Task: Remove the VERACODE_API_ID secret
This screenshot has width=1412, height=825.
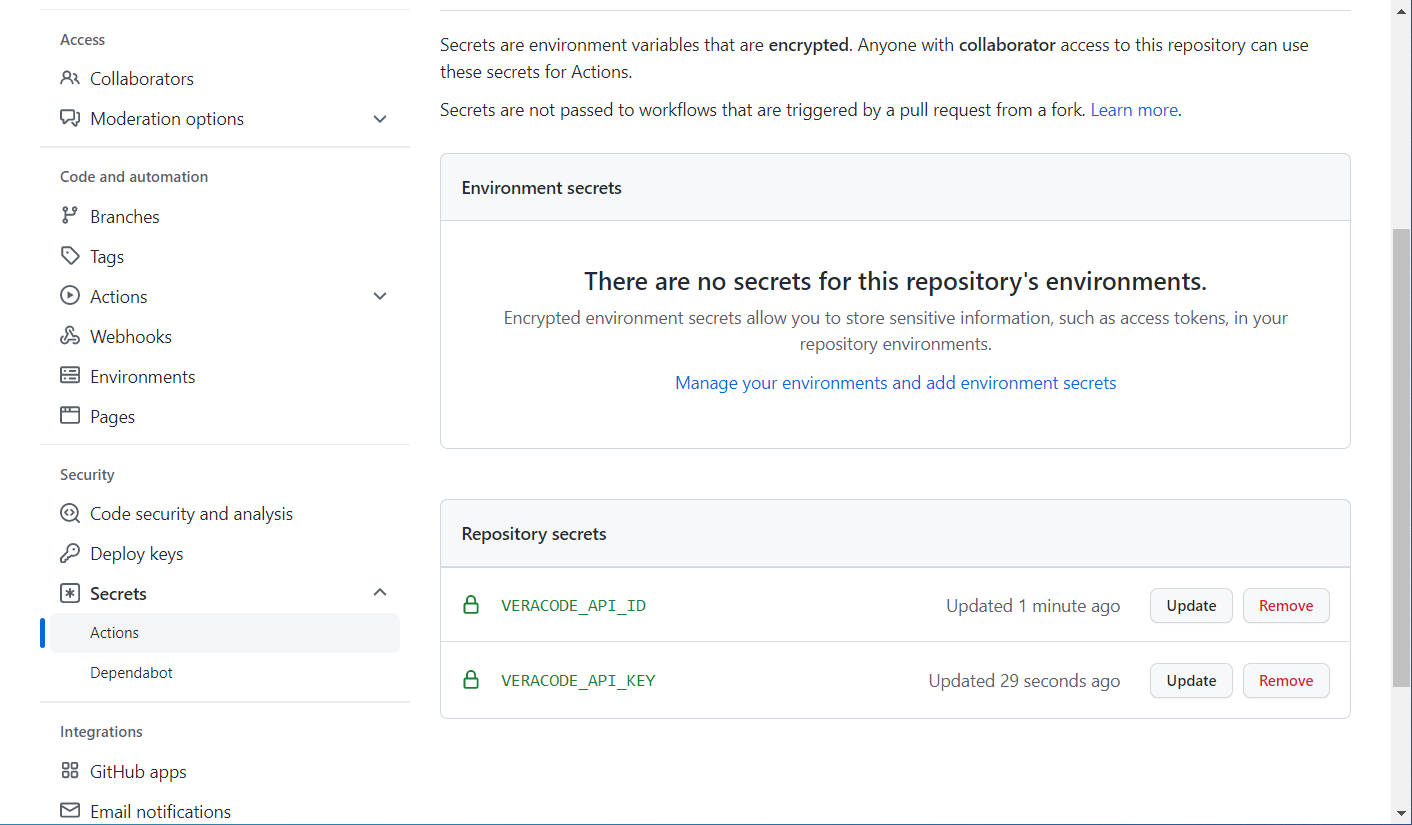Action: pos(1286,605)
